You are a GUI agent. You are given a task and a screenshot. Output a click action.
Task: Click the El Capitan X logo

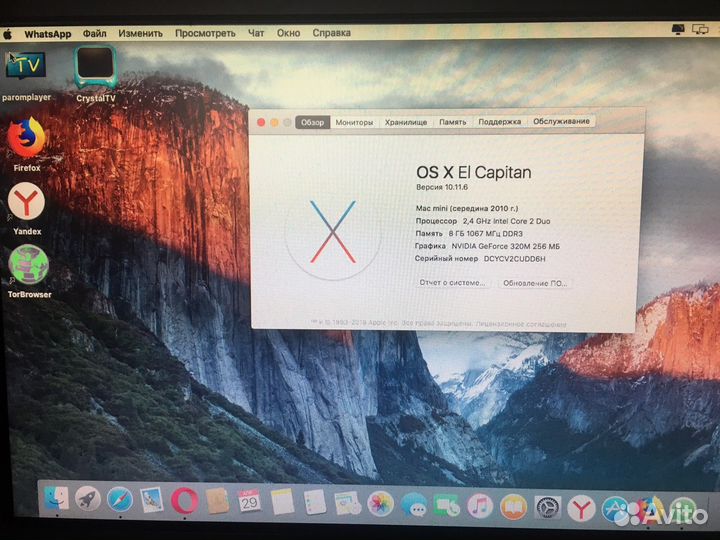(333, 232)
